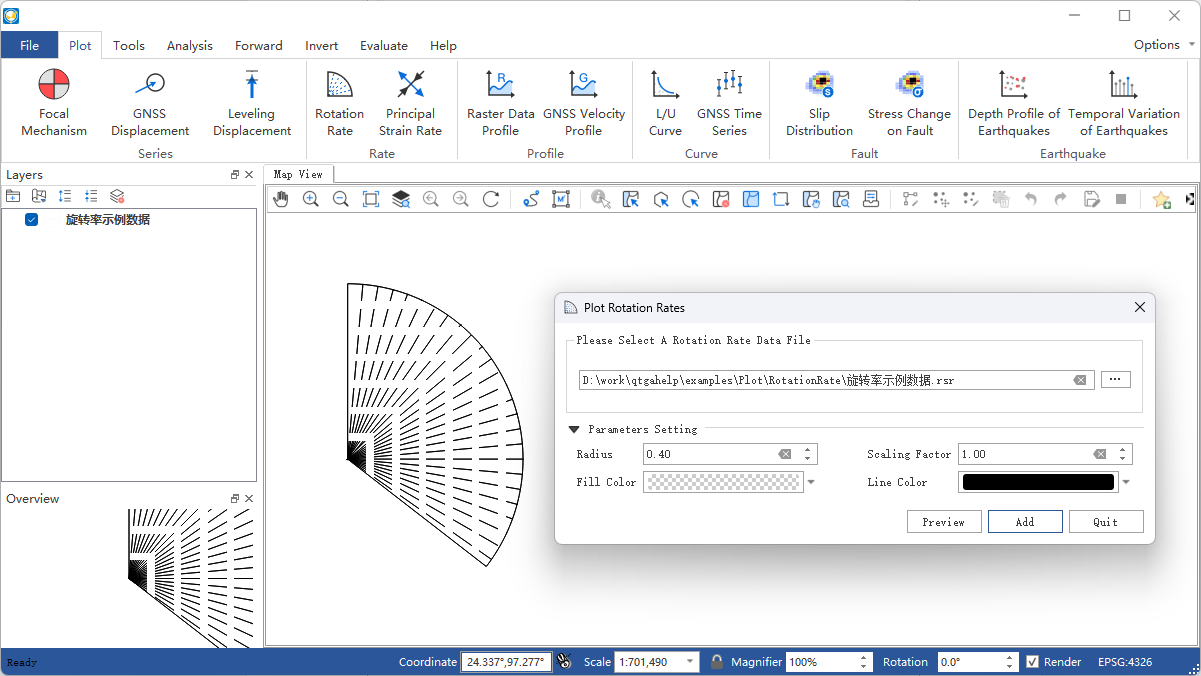Click the refresh map icon

pos(491,199)
